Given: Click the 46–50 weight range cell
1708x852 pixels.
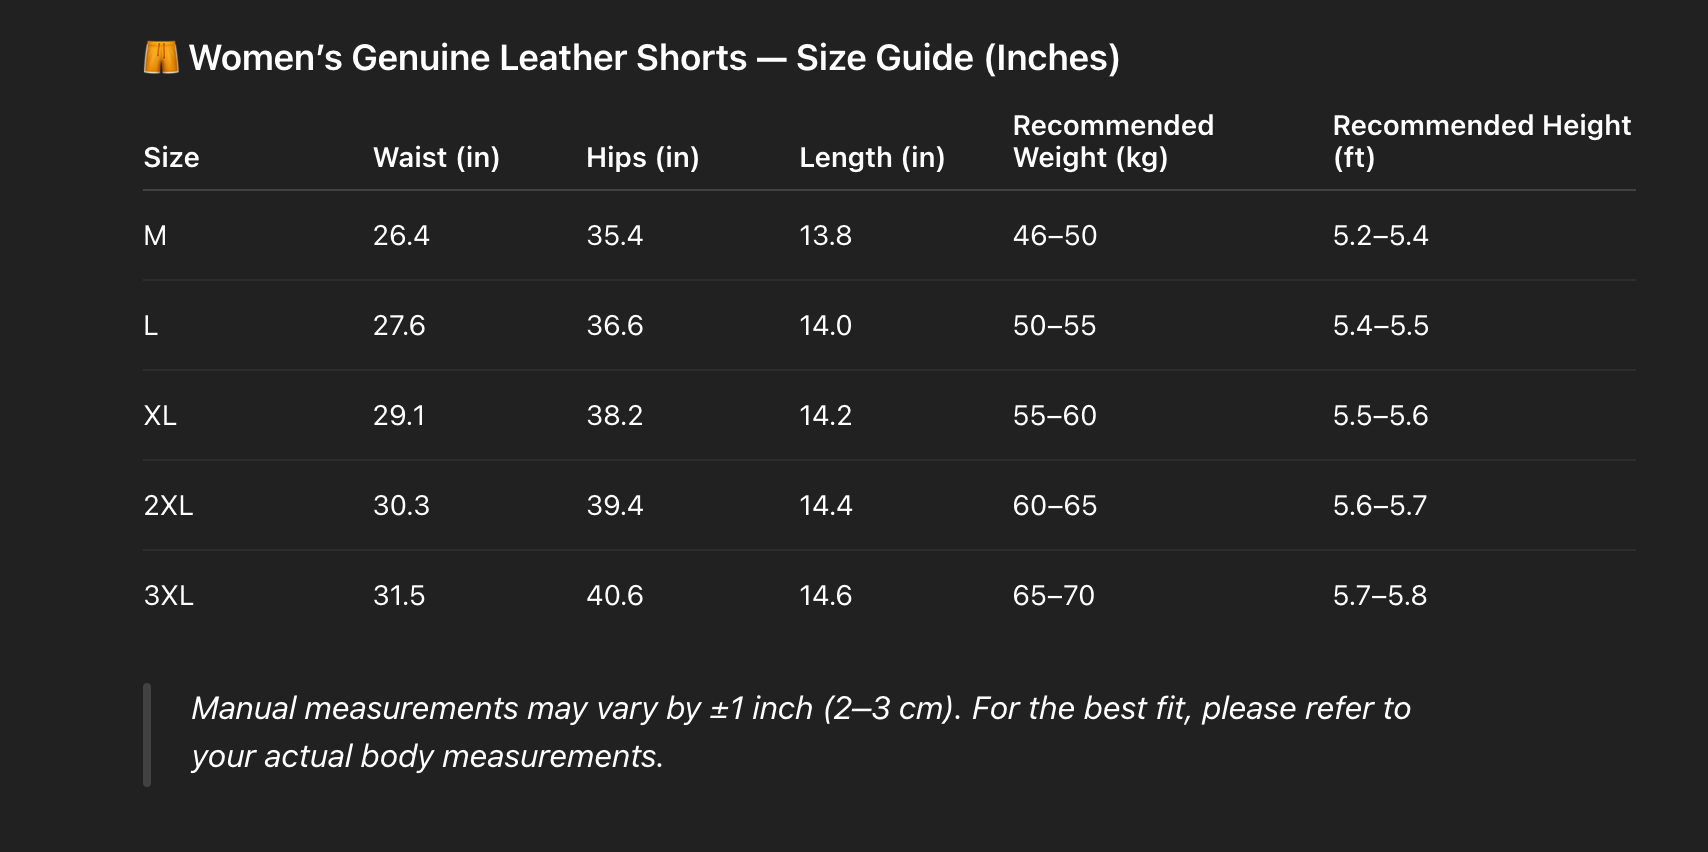Looking at the screenshot, I should (x=1054, y=236).
